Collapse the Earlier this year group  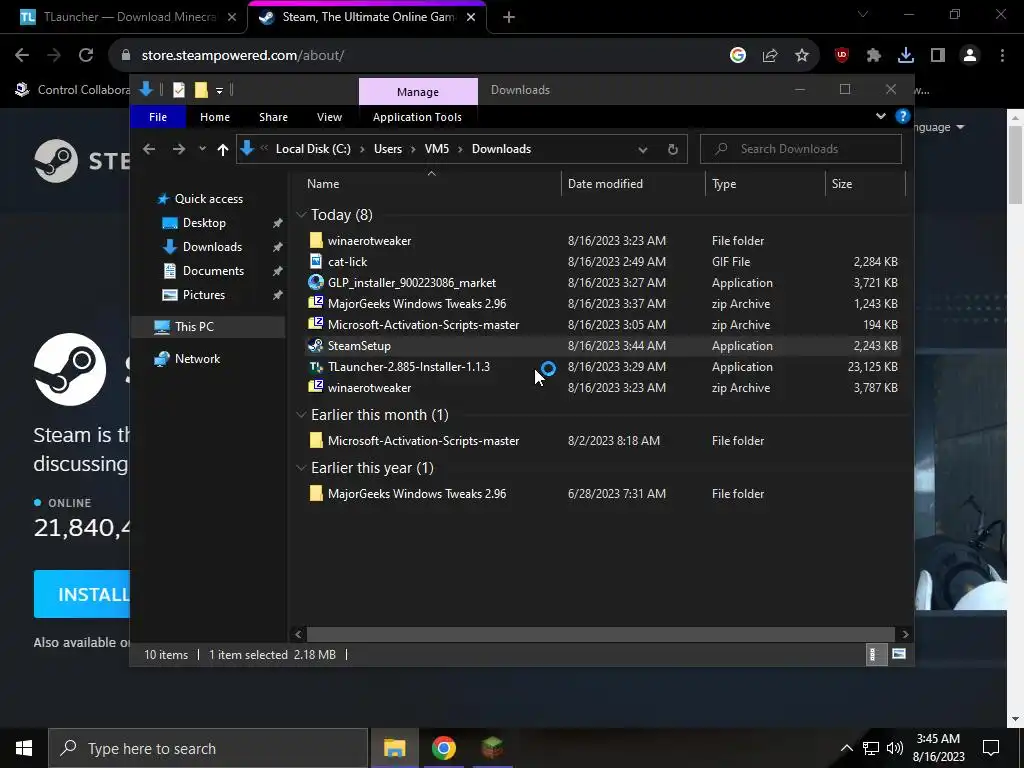[301, 468]
